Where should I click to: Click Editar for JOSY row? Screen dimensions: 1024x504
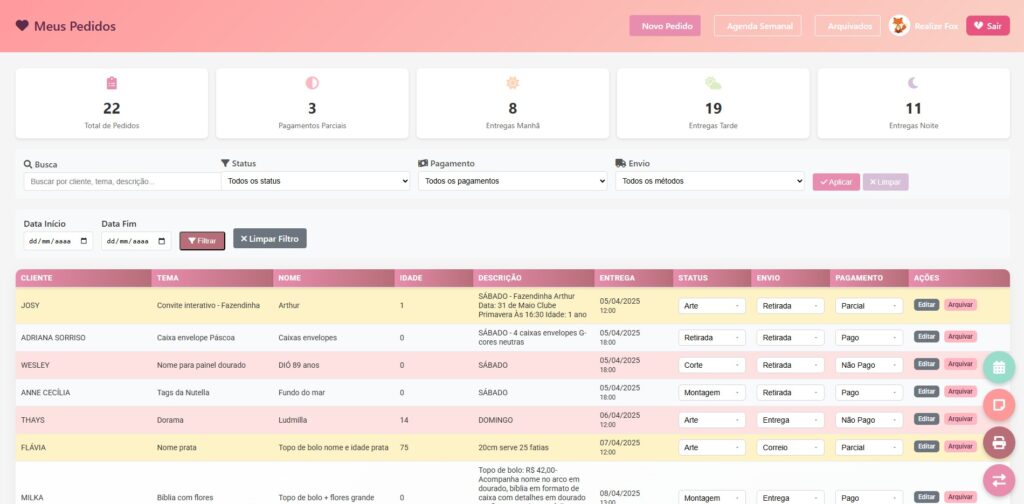(x=926, y=305)
